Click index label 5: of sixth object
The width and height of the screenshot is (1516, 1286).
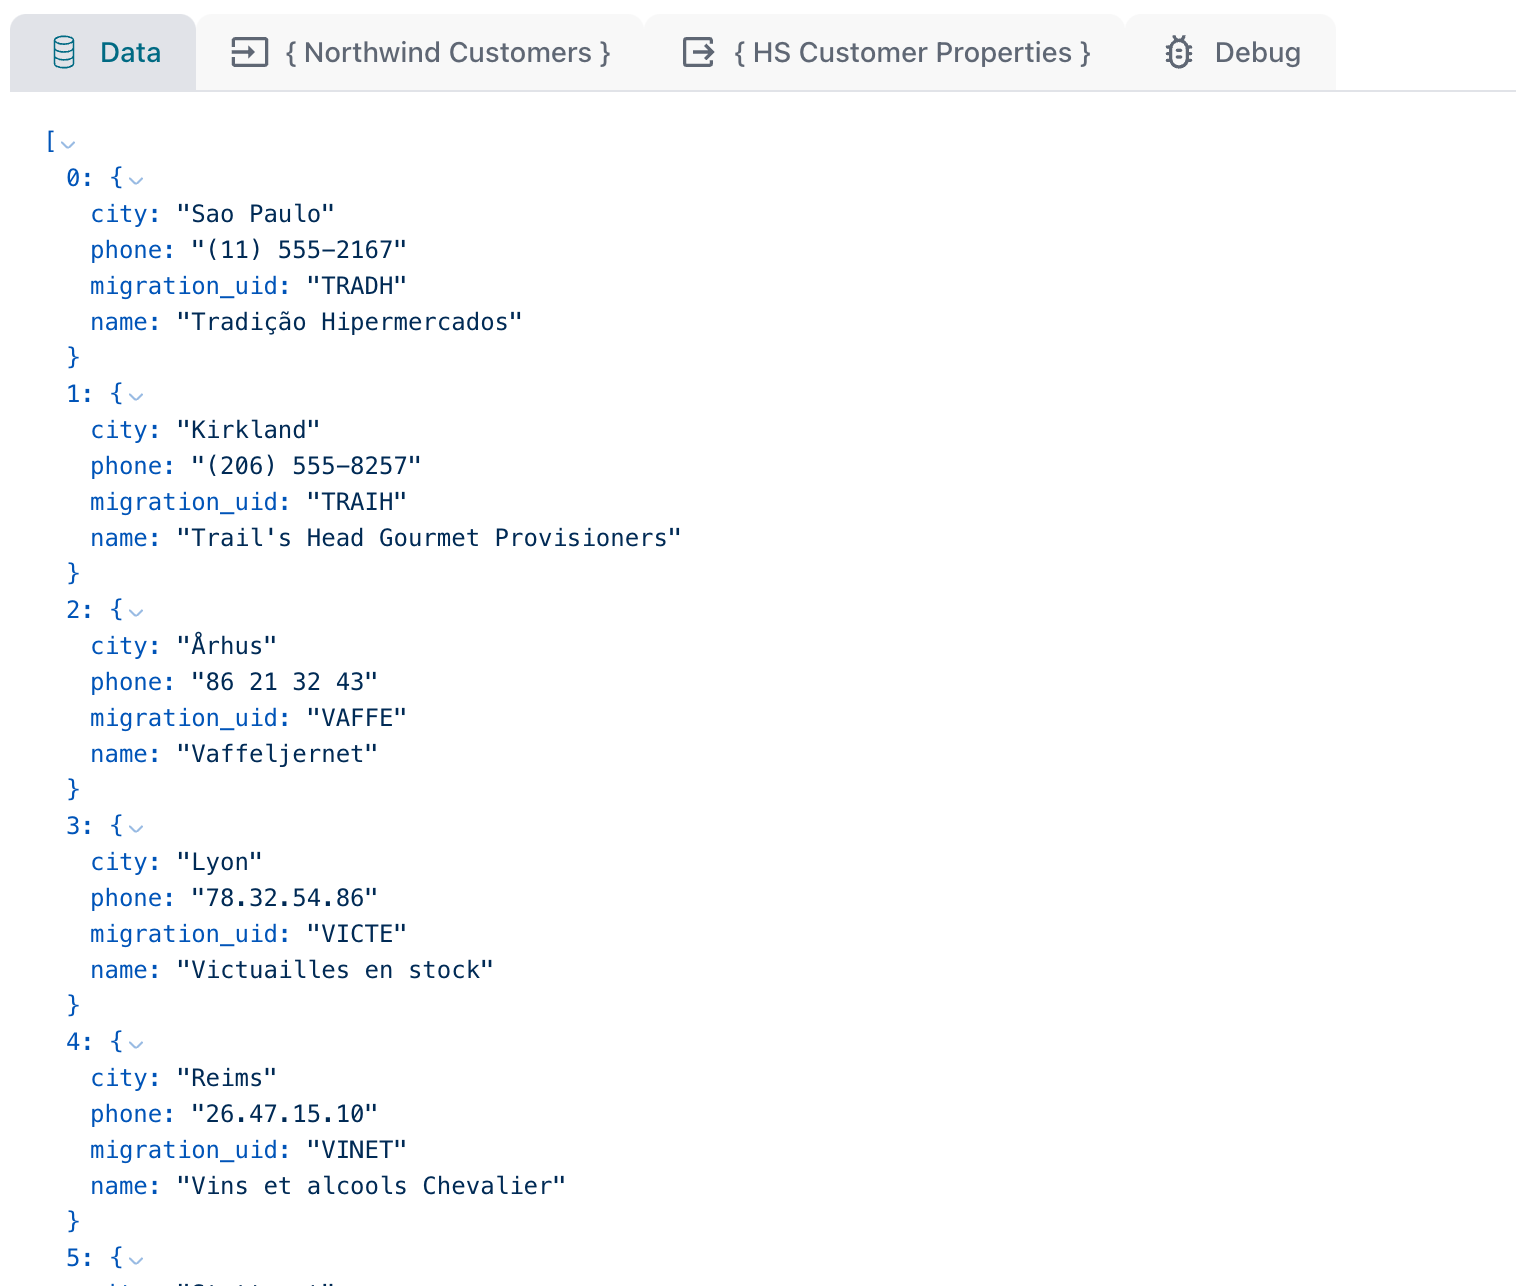(x=80, y=1258)
